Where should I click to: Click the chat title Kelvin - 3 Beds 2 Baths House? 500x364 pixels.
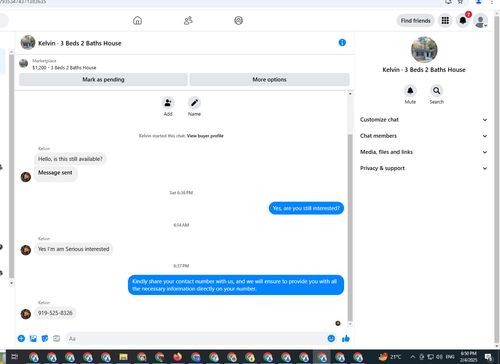[80, 43]
